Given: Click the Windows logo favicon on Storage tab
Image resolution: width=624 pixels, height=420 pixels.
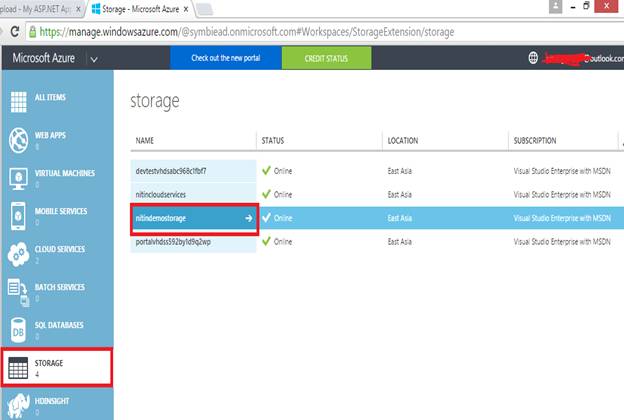Looking at the screenshot, I should (96, 9).
